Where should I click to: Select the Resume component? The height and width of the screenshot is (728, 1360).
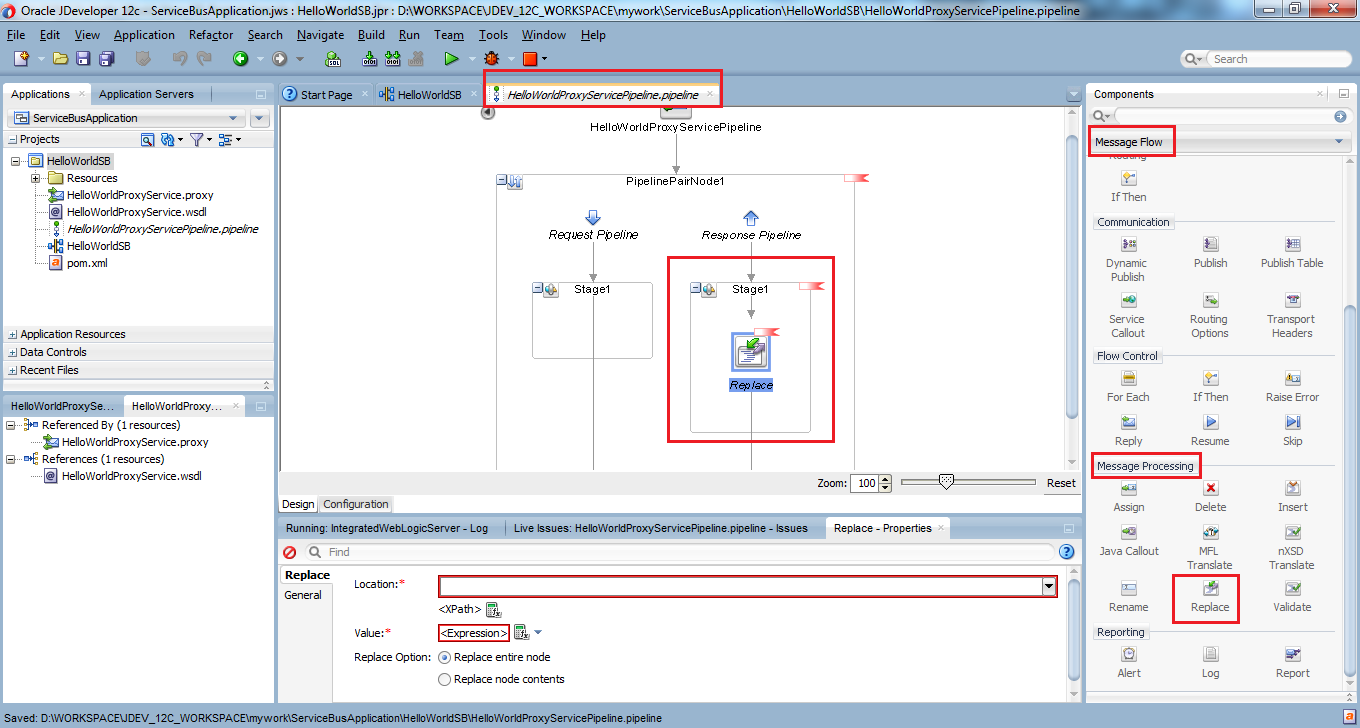[1210, 430]
